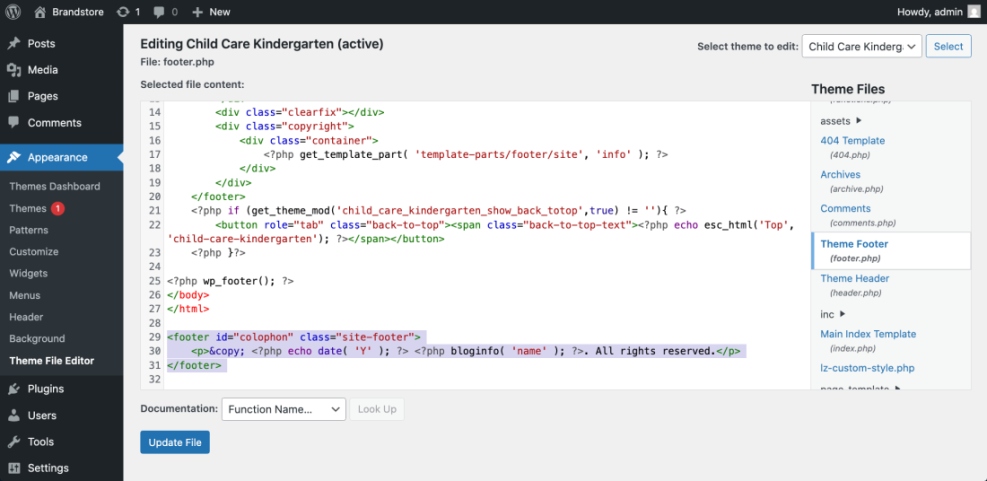Click the Themes update badge showing 1
Screen dimensions: 987x481
(x=58, y=208)
